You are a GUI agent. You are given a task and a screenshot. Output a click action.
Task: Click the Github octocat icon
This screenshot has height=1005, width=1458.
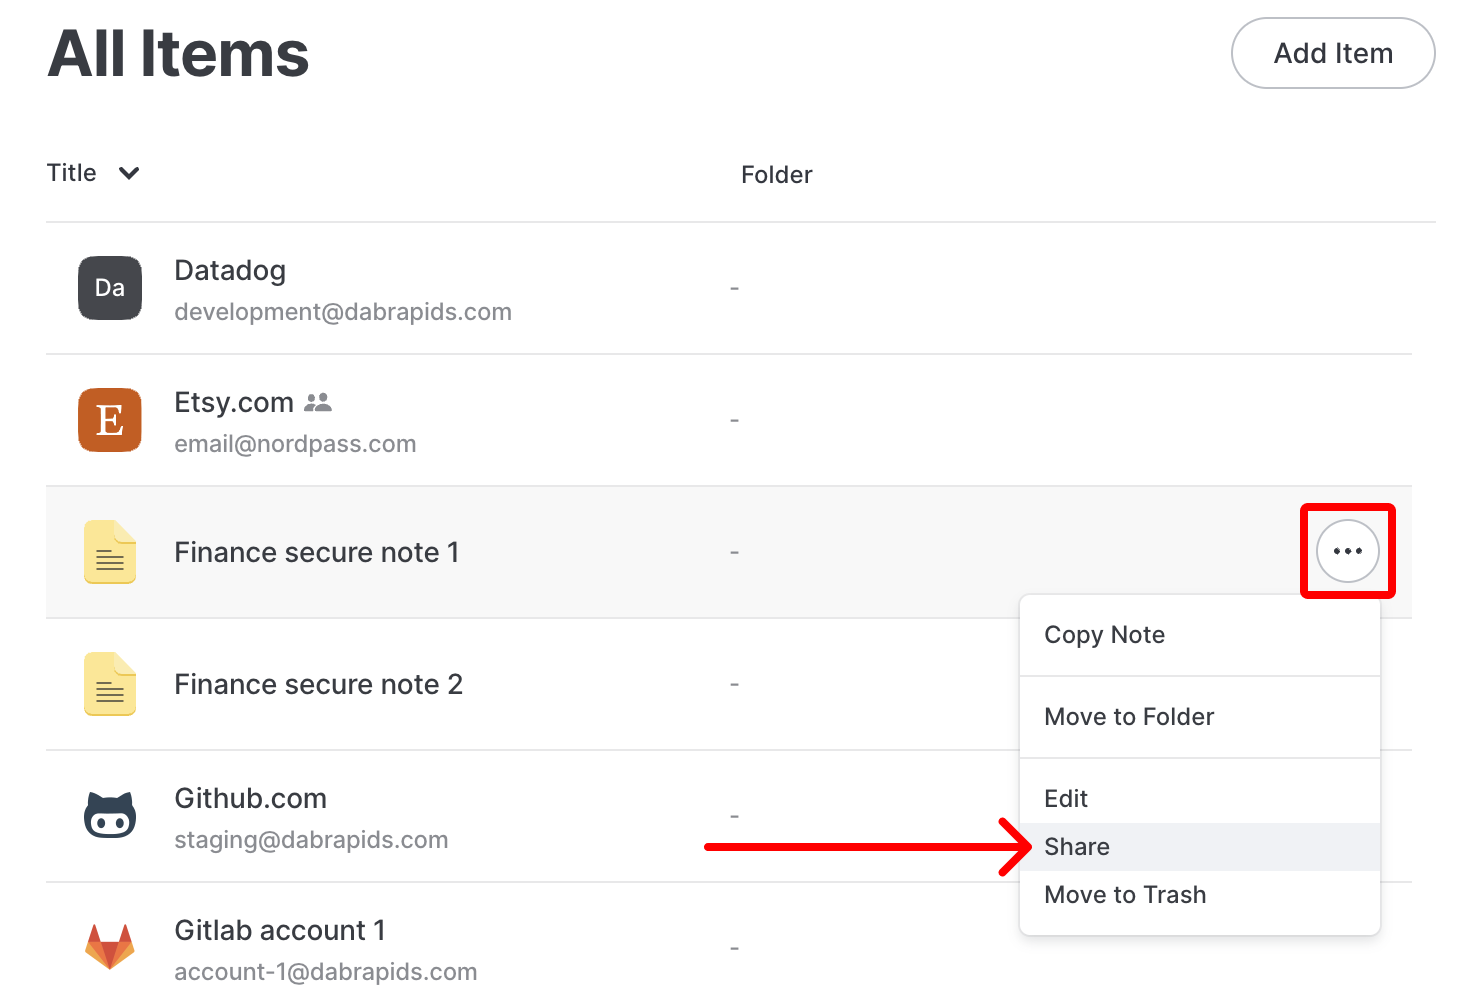pyautogui.click(x=110, y=815)
